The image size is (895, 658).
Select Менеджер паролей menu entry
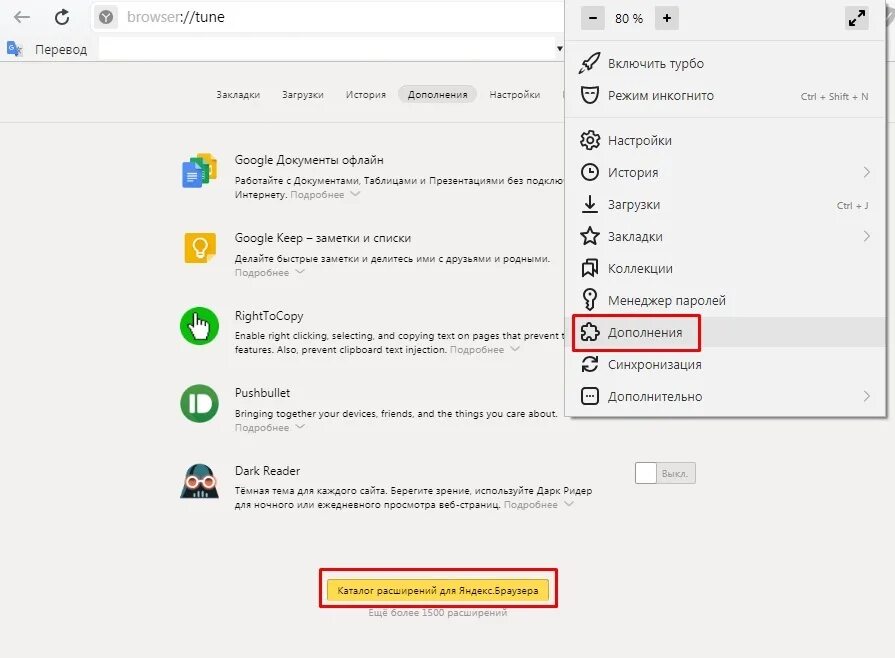click(x=725, y=300)
